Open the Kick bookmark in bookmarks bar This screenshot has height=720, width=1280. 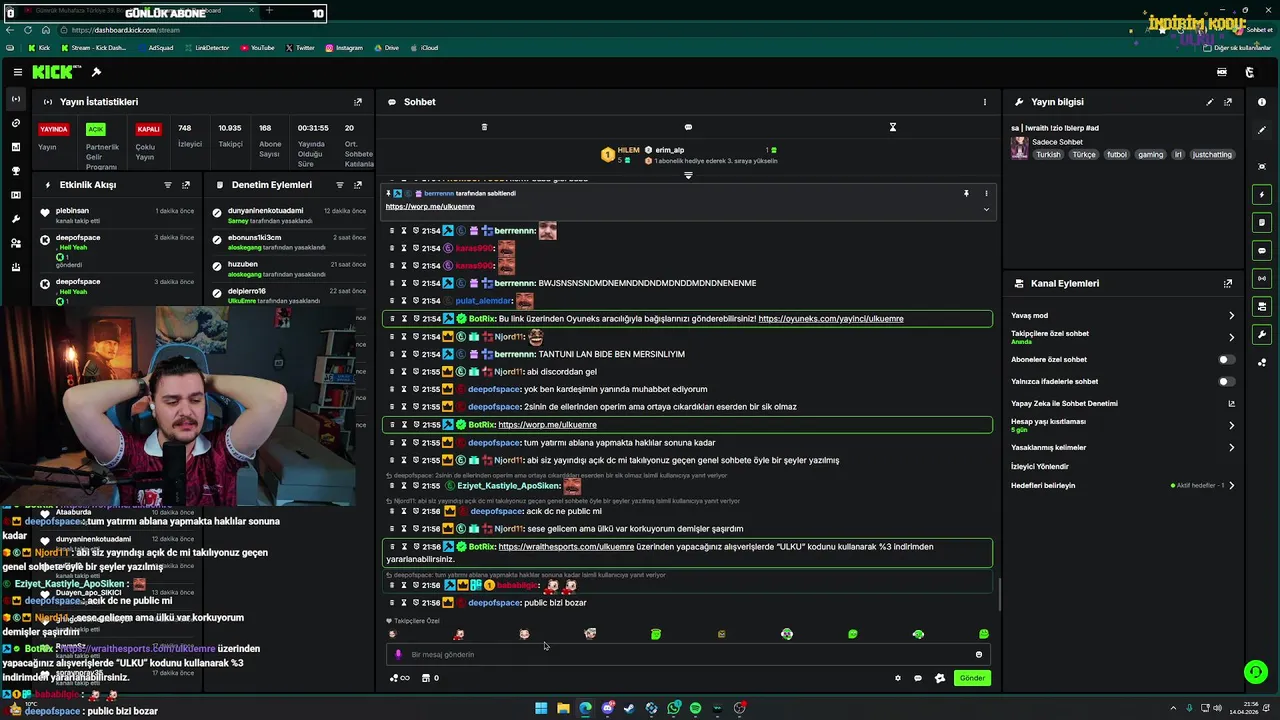click(x=39, y=47)
